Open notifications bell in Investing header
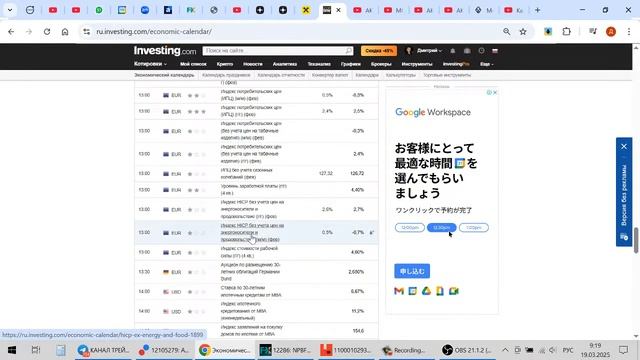 click(x=453, y=51)
